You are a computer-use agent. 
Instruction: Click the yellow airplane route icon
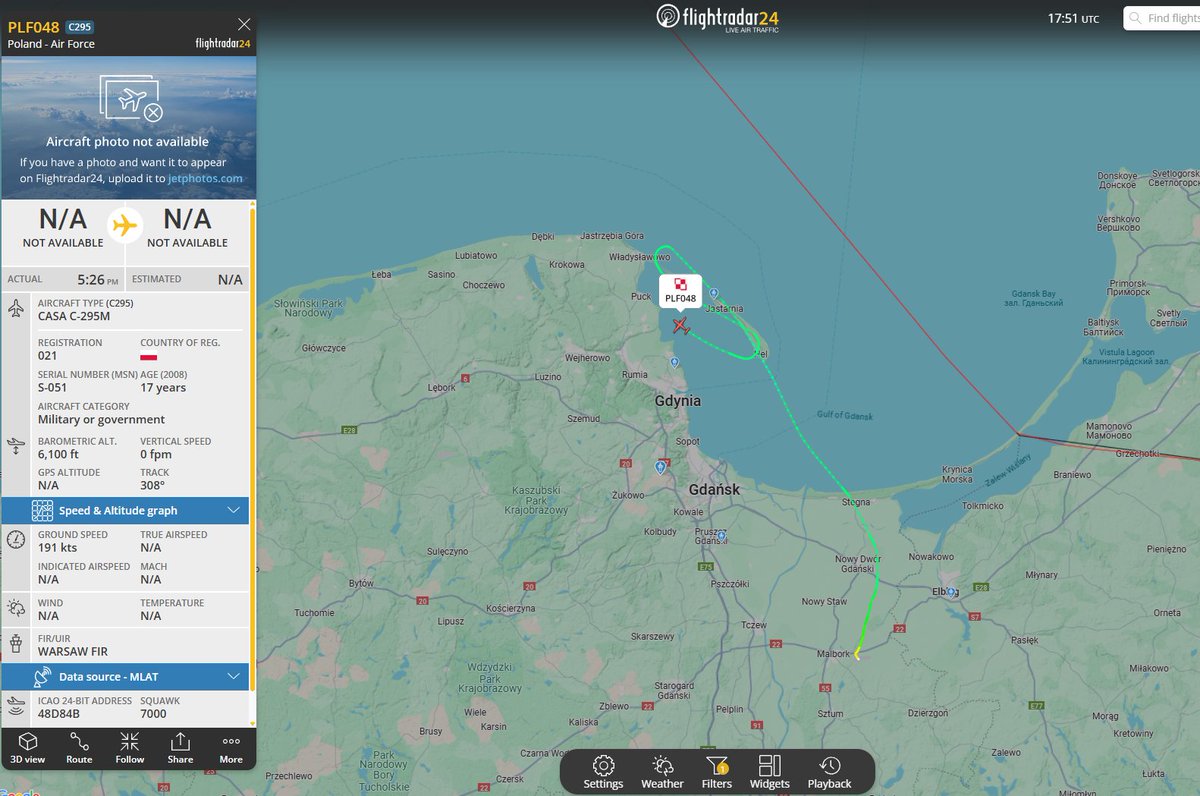pos(125,226)
